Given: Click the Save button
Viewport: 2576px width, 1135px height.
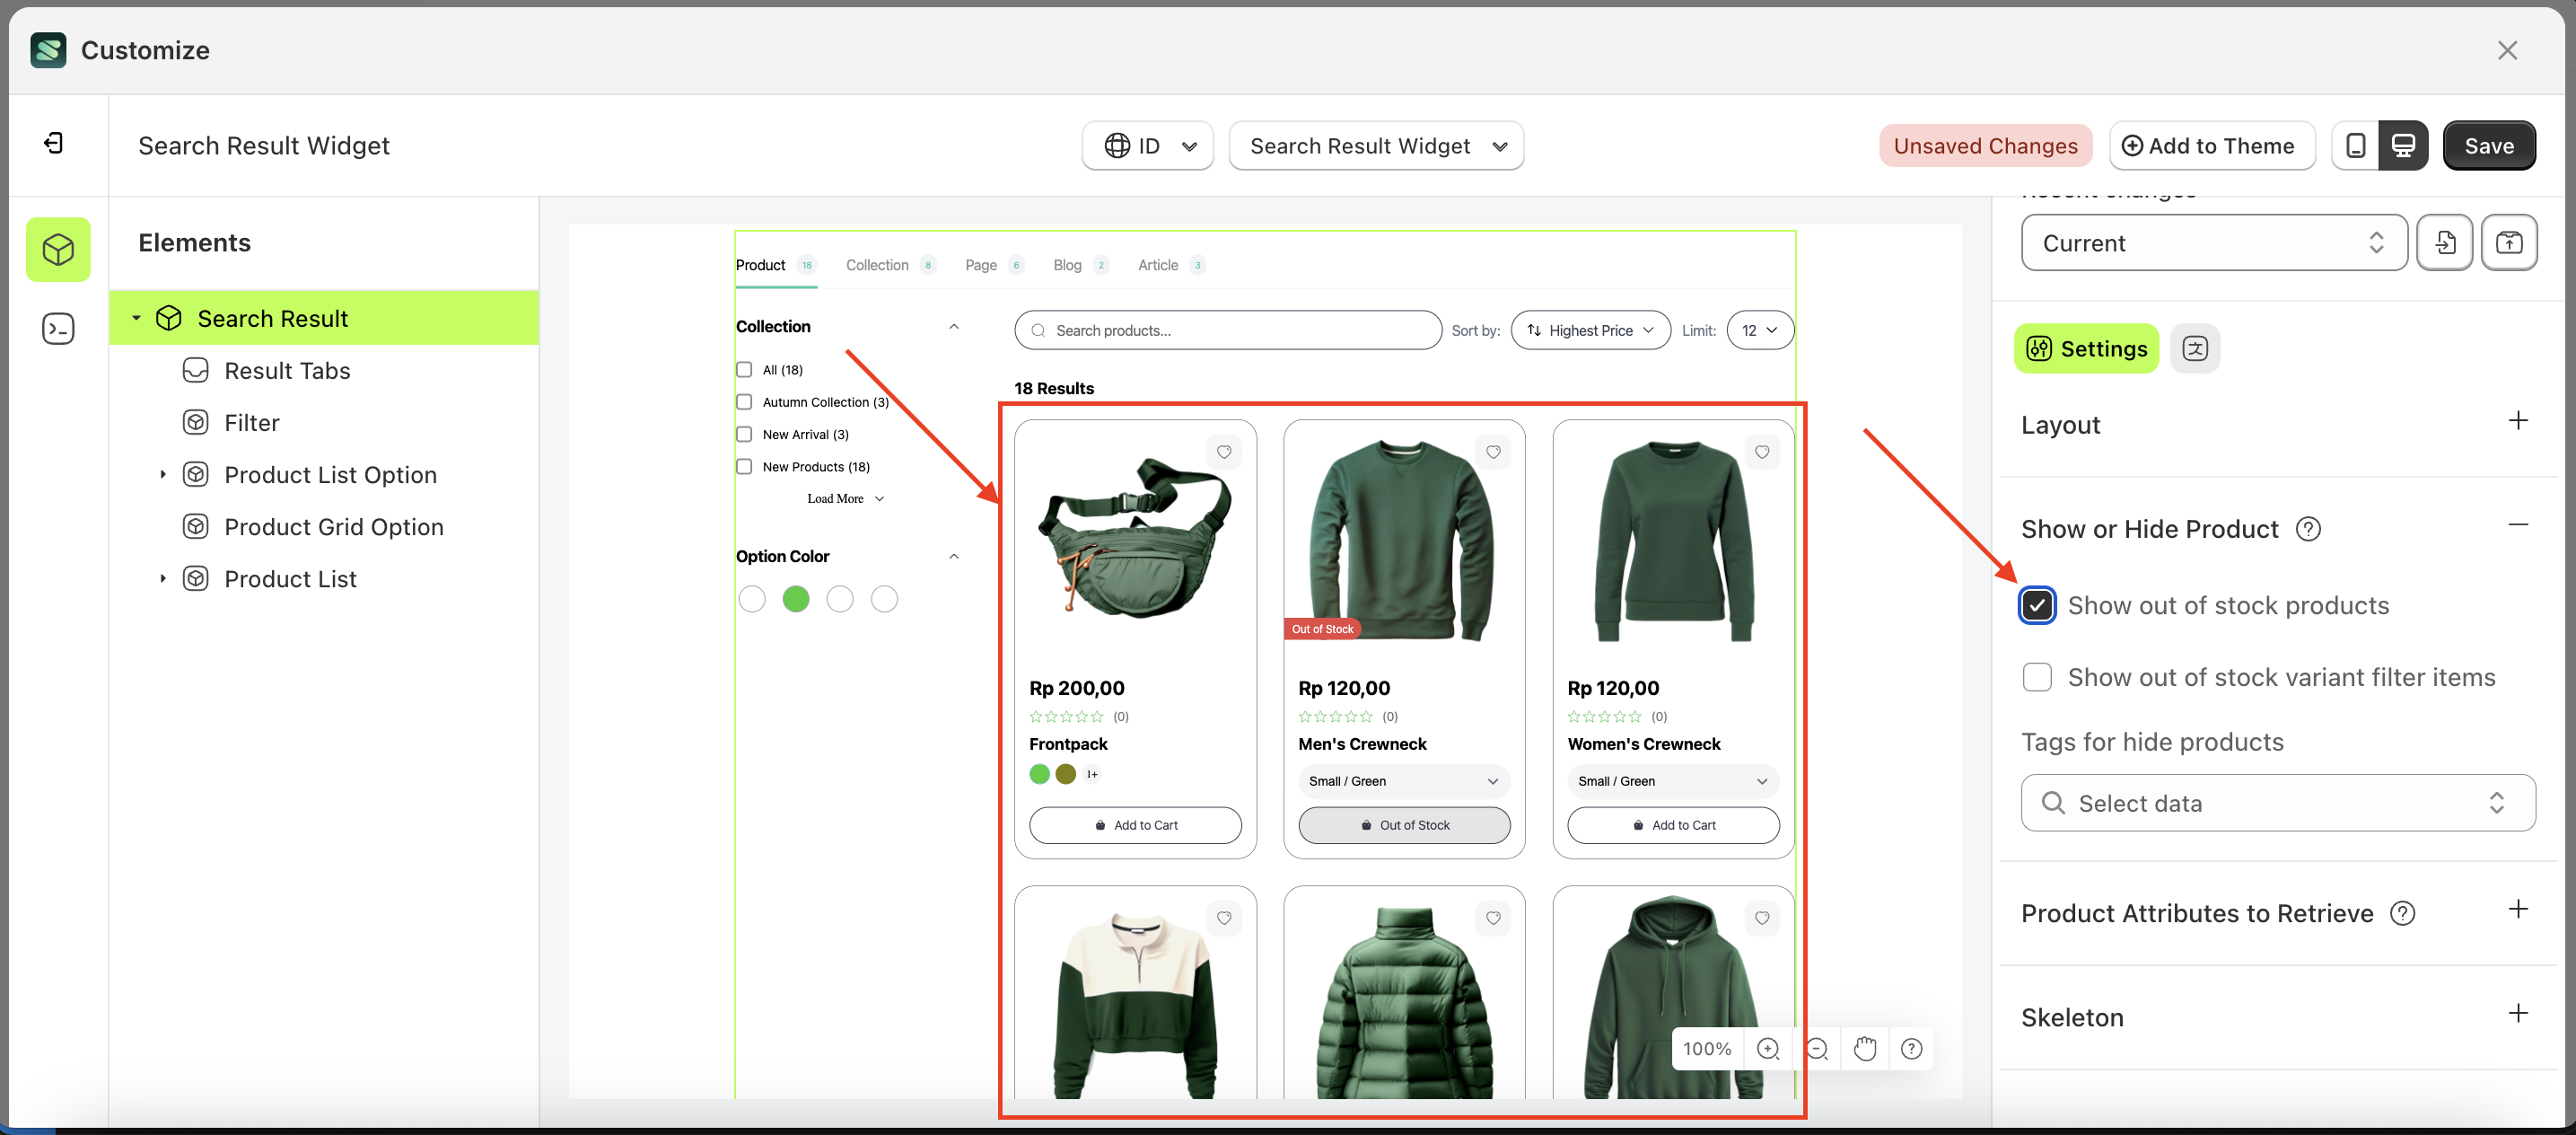Looking at the screenshot, I should [2488, 146].
